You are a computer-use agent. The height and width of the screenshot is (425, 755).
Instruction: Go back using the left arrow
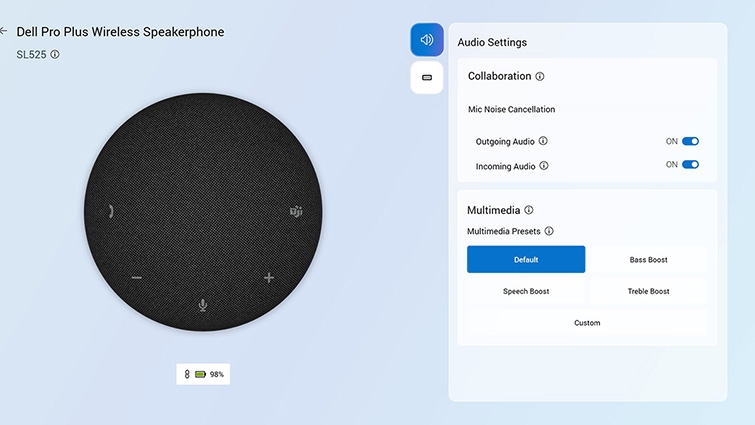click(x=3, y=31)
